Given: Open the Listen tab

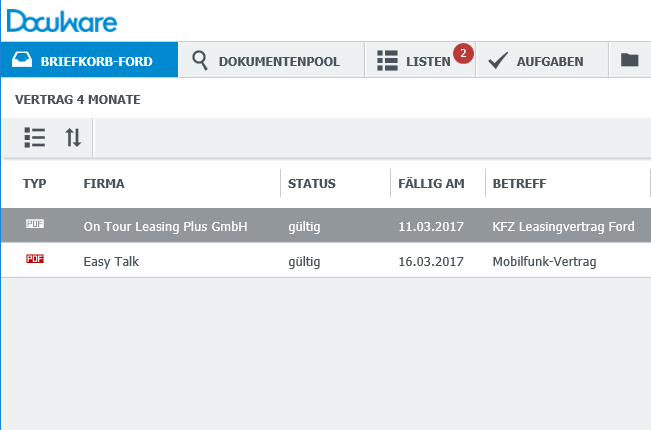Looking at the screenshot, I should click(x=420, y=60).
